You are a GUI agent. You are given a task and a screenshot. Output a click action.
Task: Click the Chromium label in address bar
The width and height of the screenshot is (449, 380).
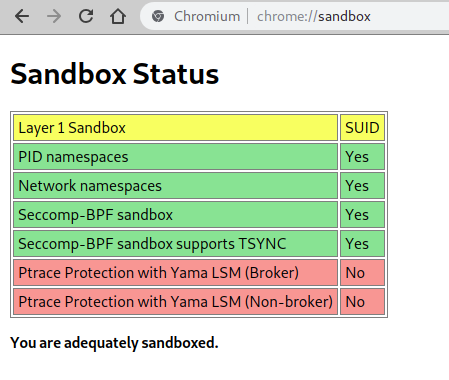pyautogui.click(x=207, y=16)
